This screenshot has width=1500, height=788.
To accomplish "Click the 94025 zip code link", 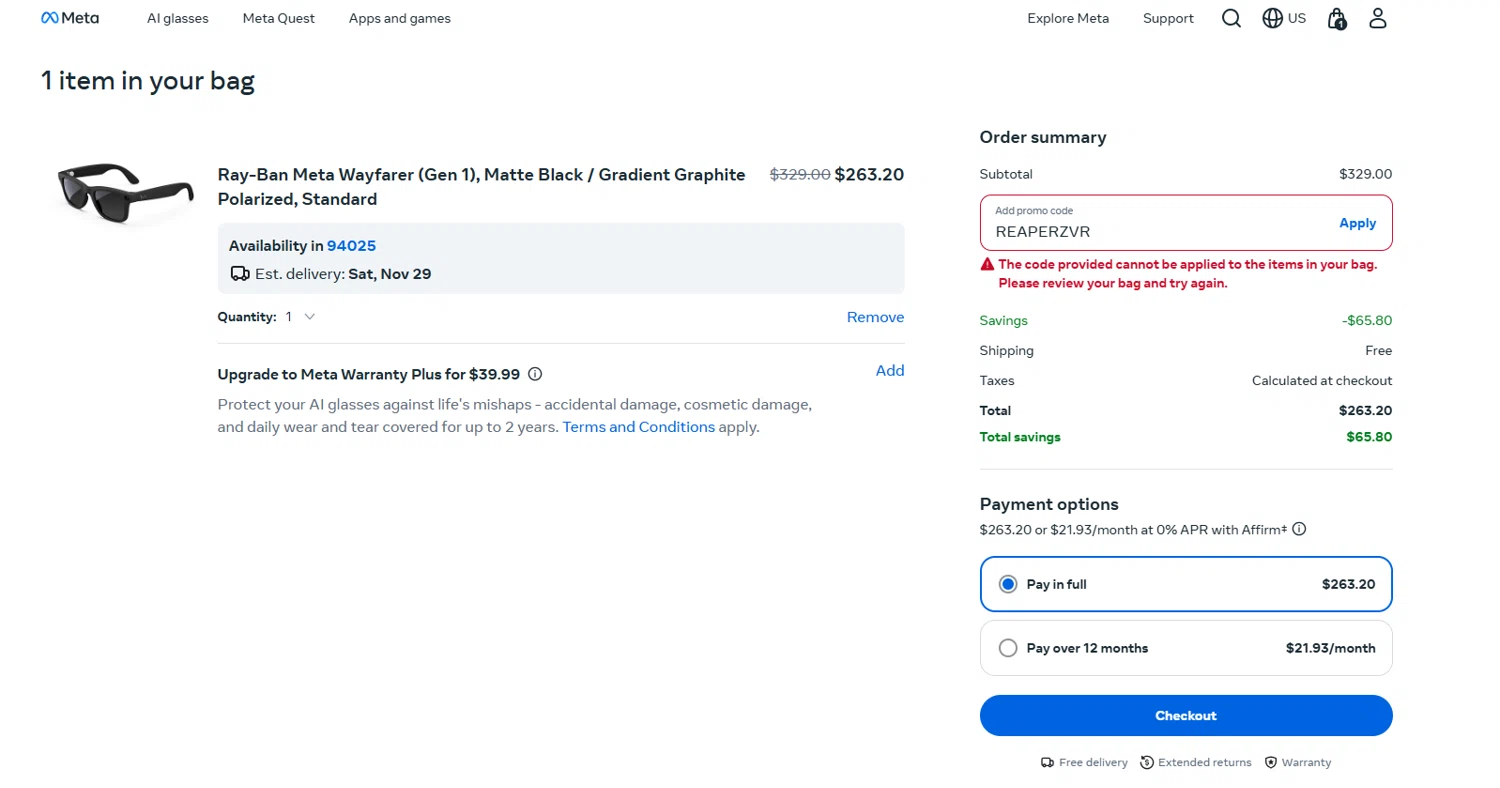I will tap(351, 246).
